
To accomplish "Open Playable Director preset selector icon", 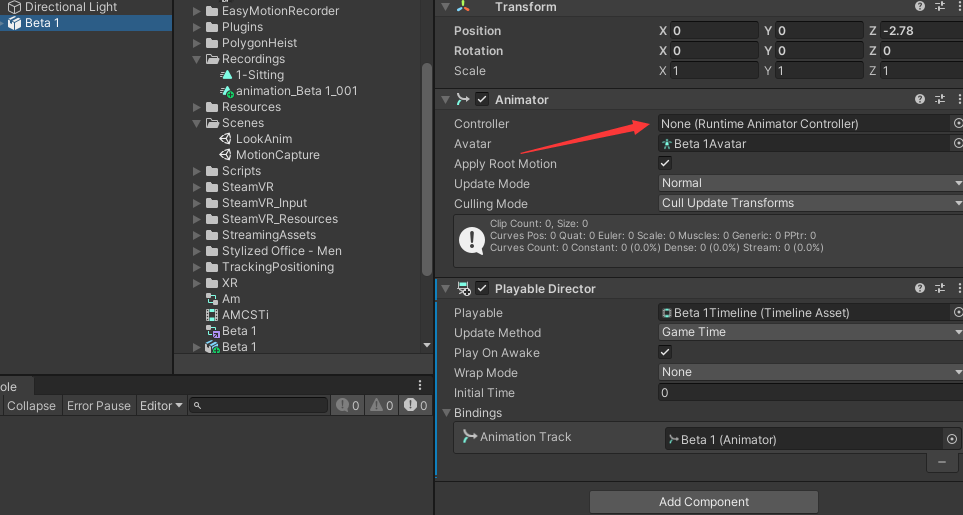I will point(940,288).
